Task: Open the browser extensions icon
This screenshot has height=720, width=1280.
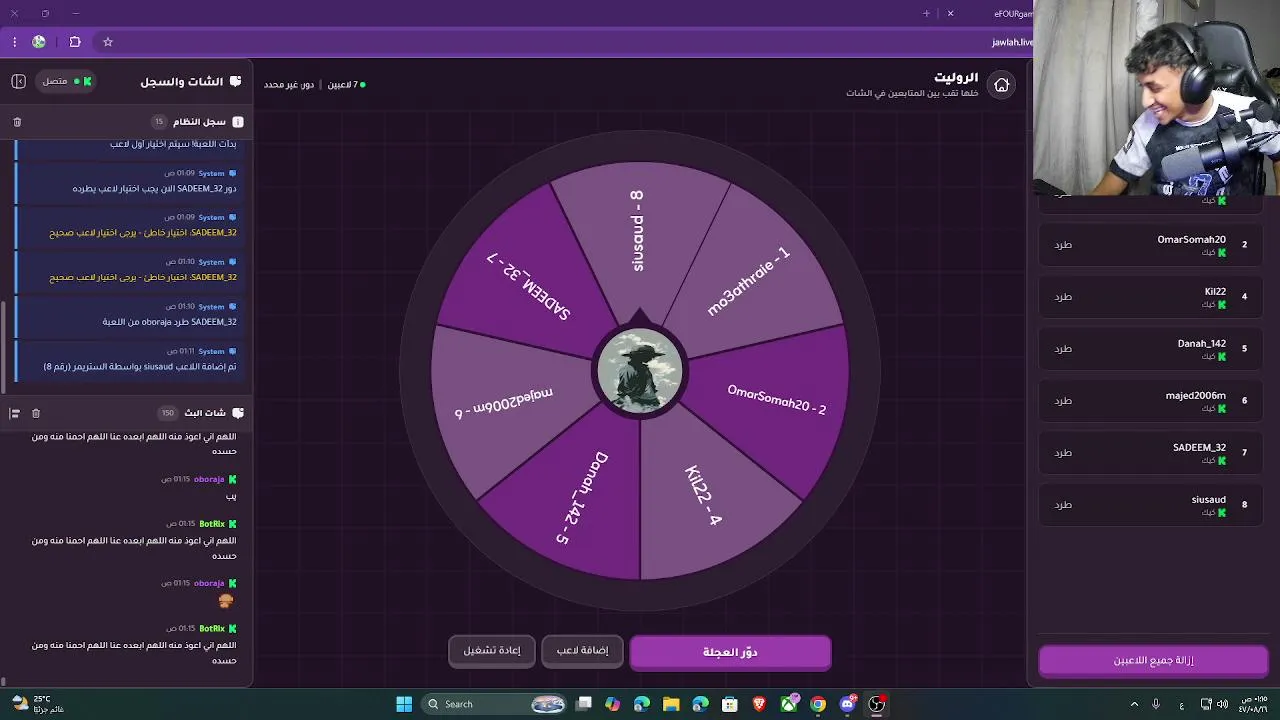Action: coord(75,42)
